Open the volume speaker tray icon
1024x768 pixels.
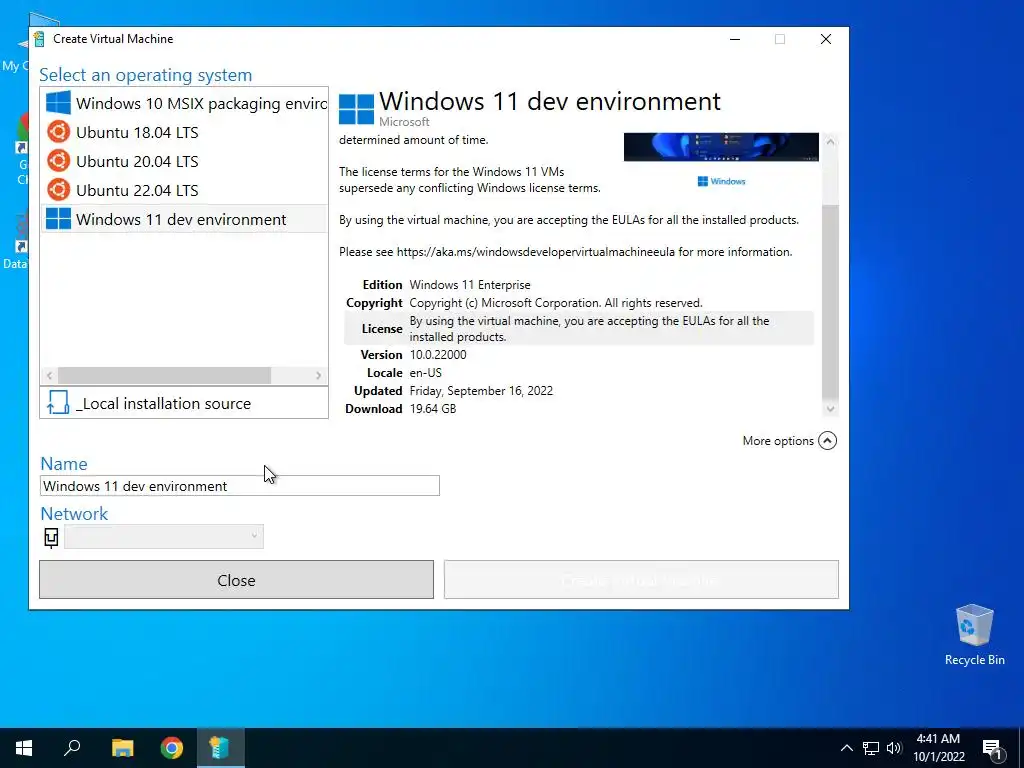point(894,748)
